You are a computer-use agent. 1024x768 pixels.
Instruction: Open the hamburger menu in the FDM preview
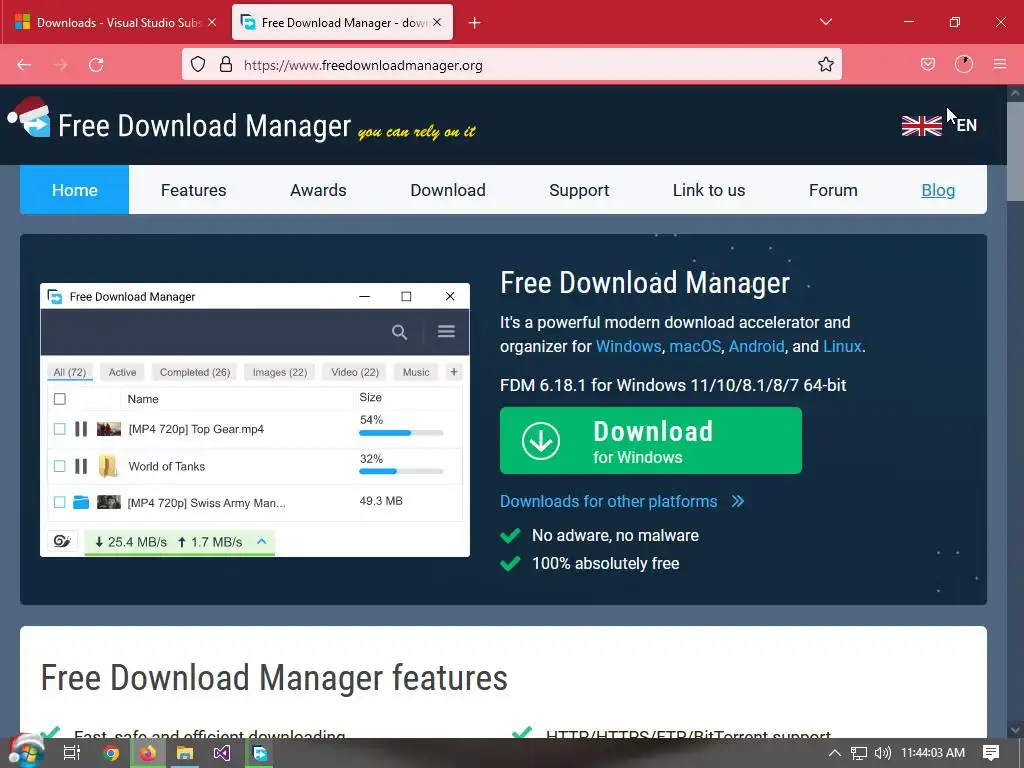446,331
